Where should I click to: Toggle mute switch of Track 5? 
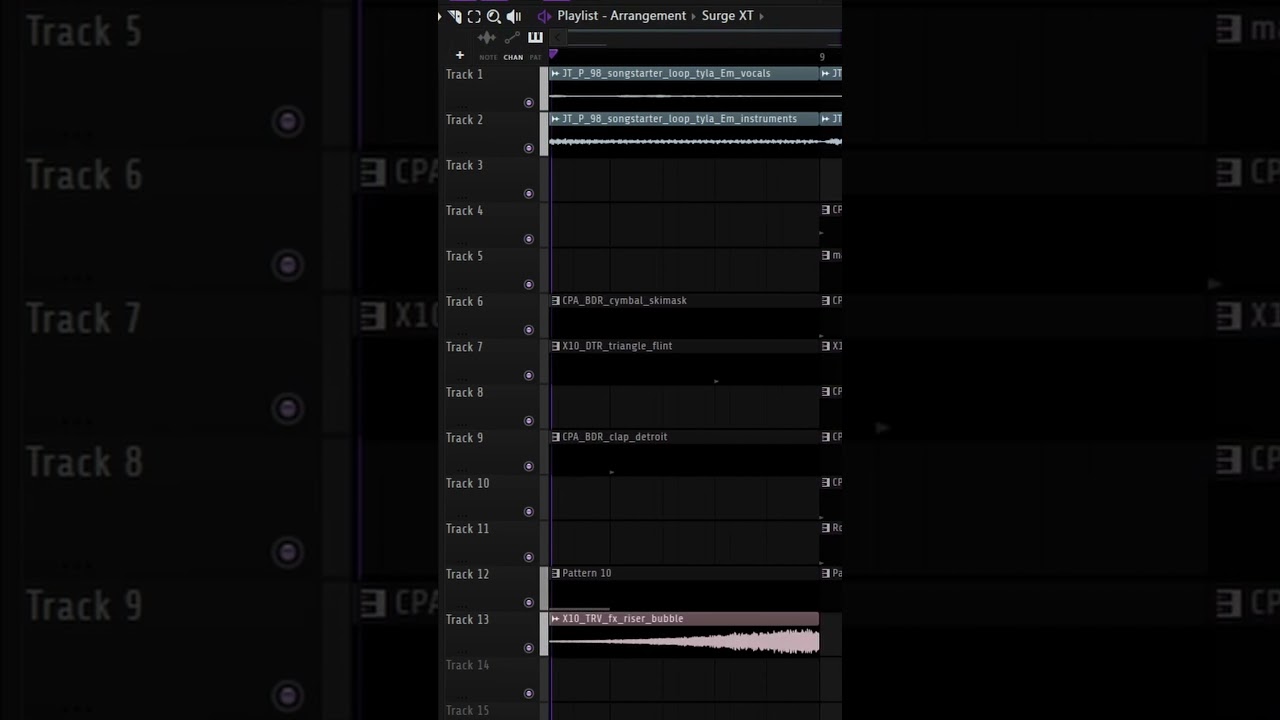[529, 285]
